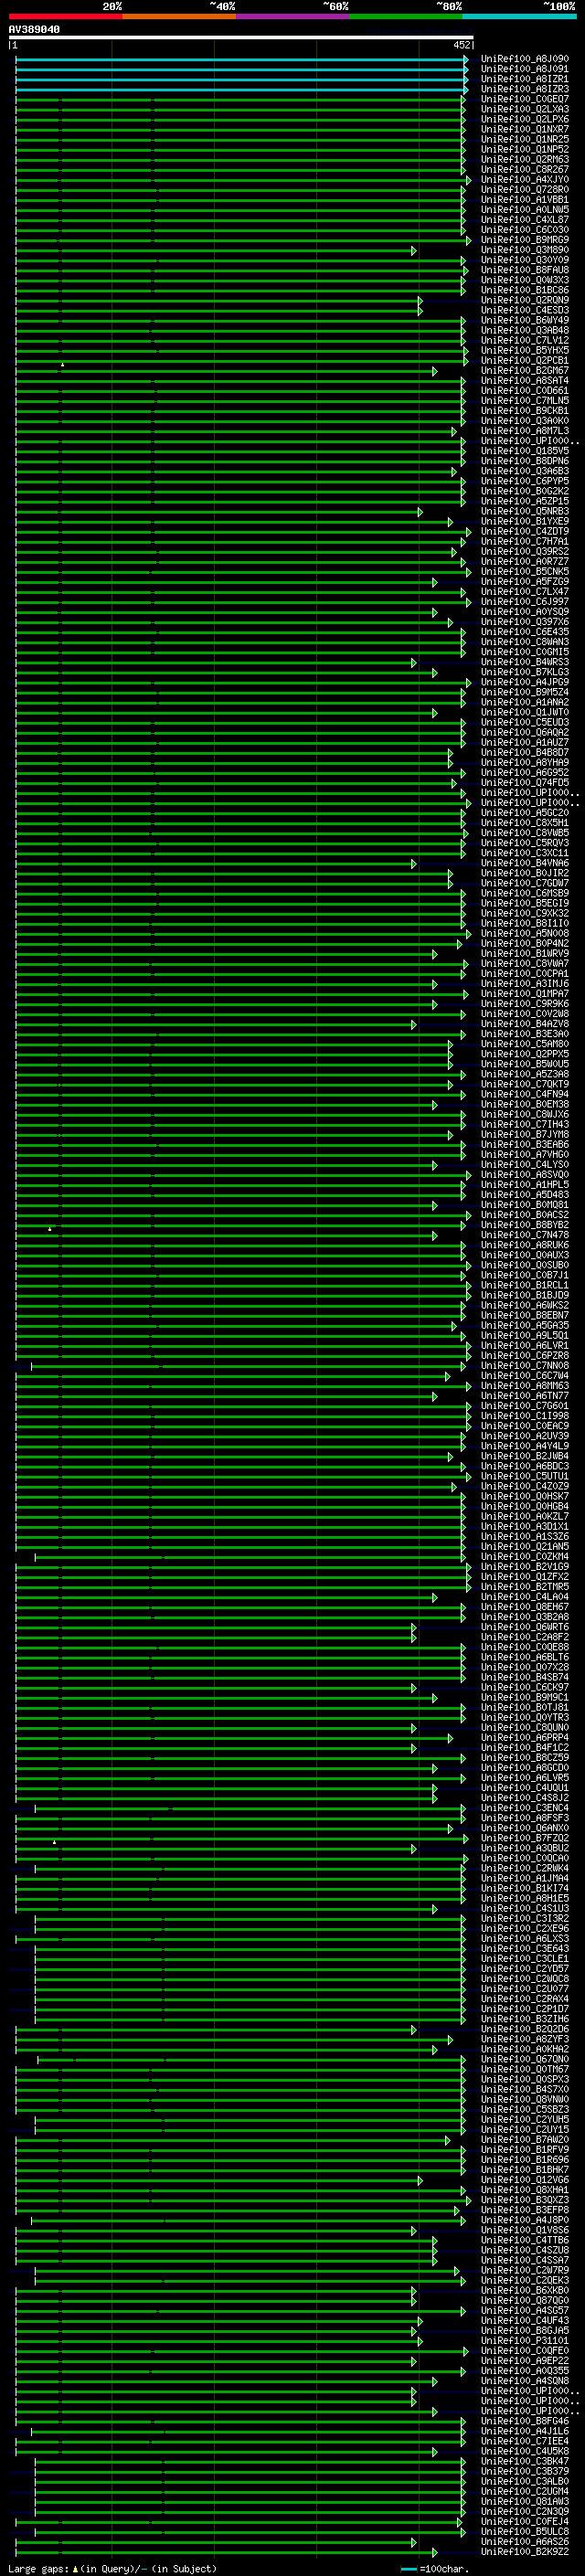Viewport: 585px width, 2576px height.
Task: Click subject name UniRef100_Q6WRT6
Action: point(525,1627)
